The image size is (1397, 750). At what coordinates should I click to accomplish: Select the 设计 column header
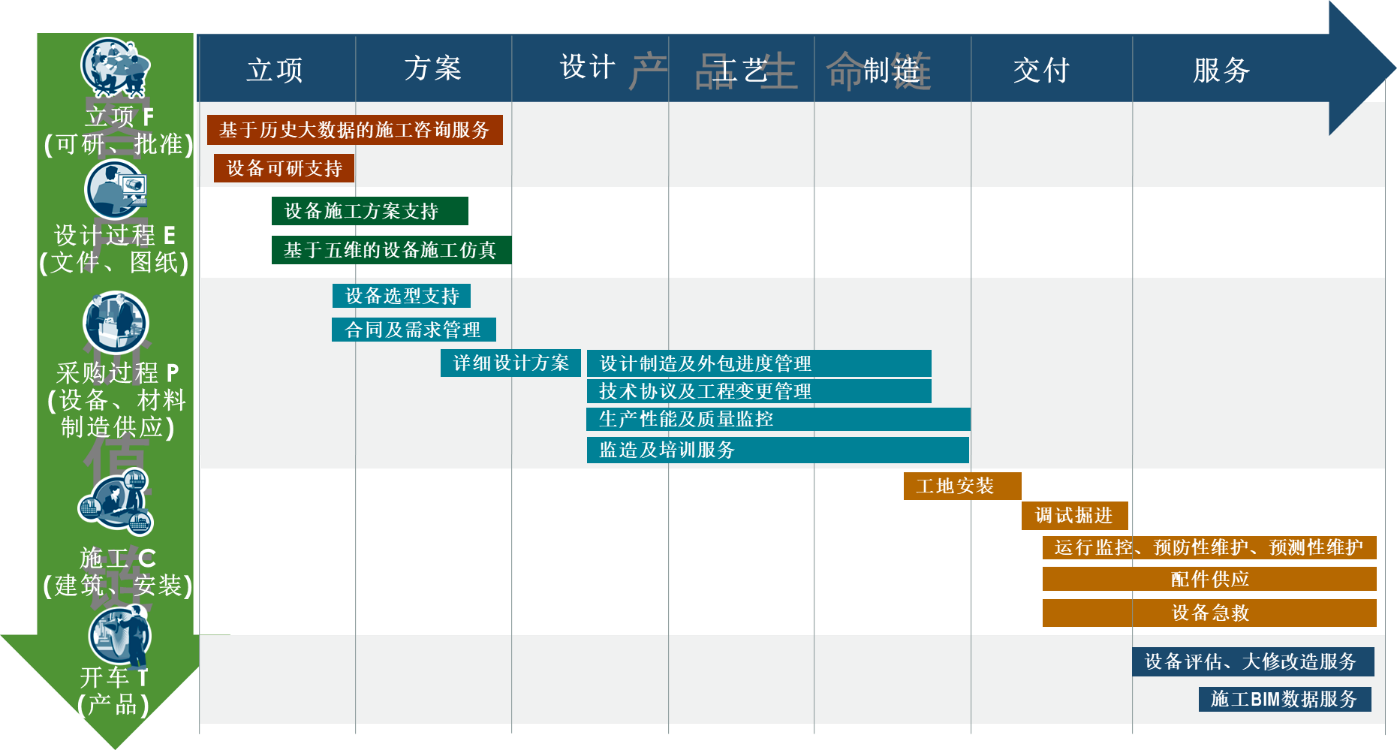tap(589, 69)
